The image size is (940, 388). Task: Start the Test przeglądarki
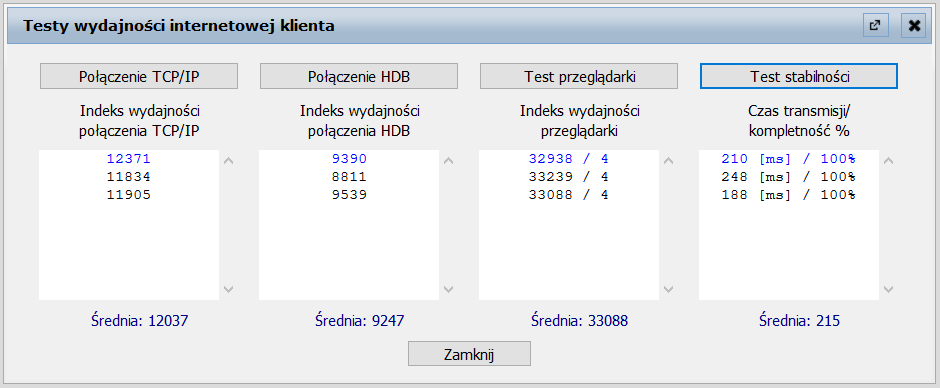(x=579, y=77)
